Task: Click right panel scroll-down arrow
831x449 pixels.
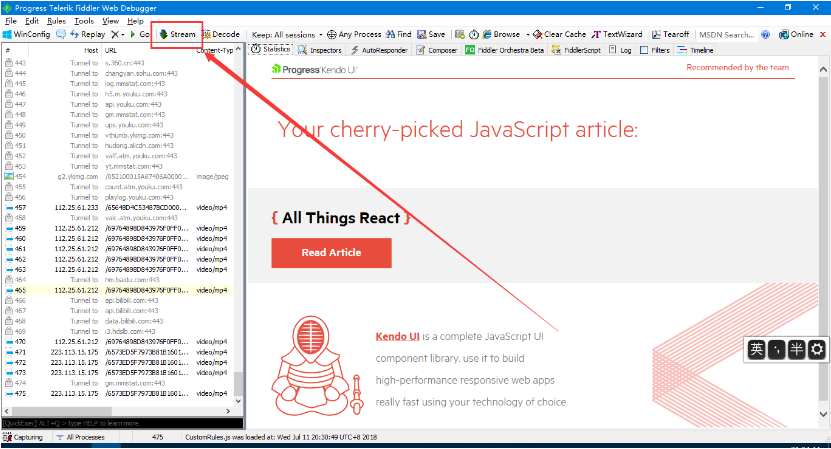Action: (x=823, y=414)
